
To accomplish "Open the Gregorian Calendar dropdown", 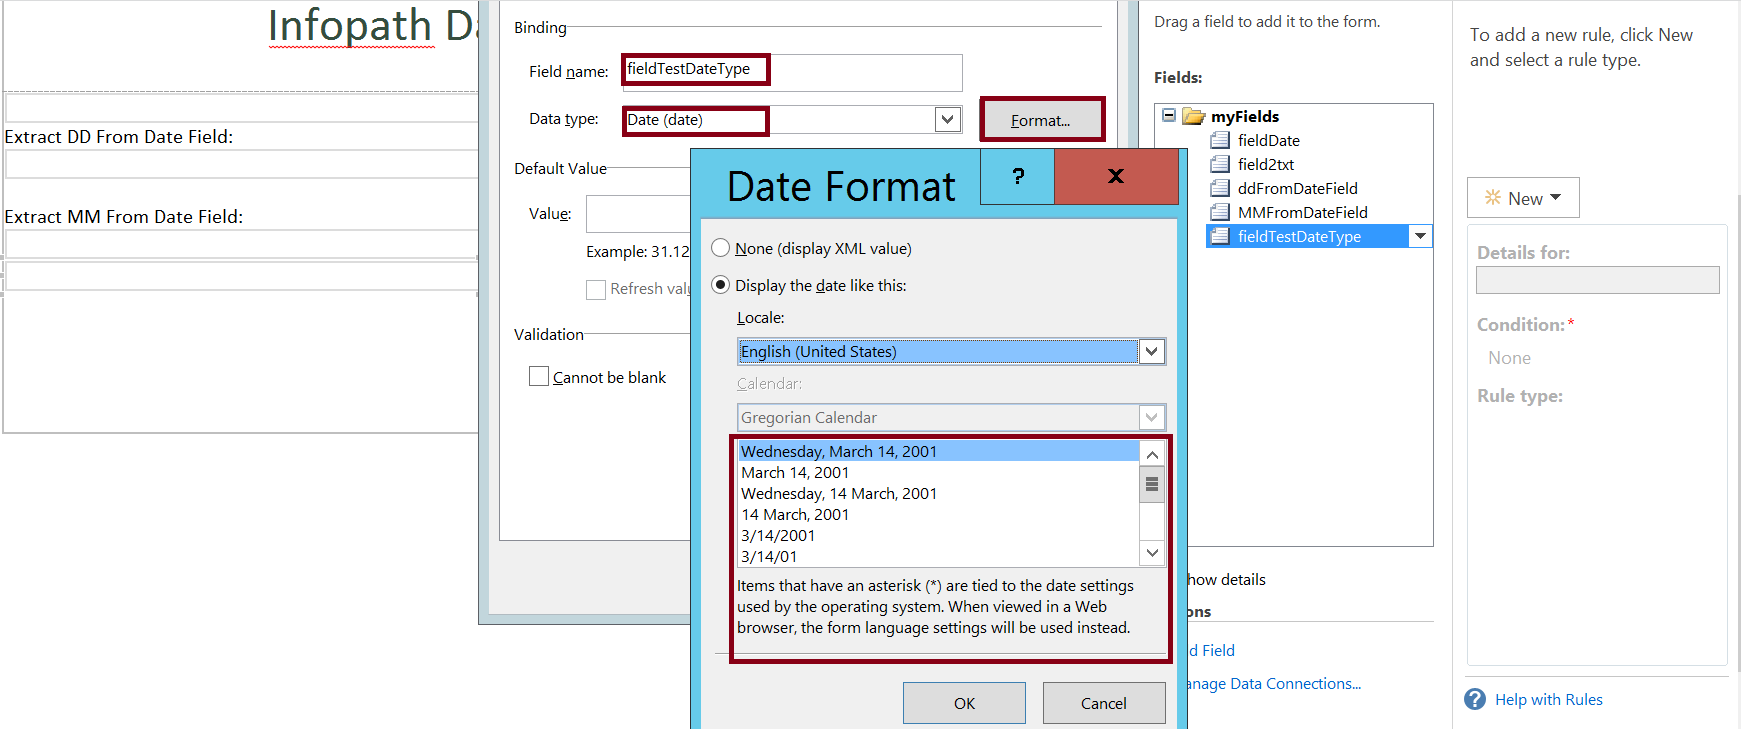I will coord(1152,417).
